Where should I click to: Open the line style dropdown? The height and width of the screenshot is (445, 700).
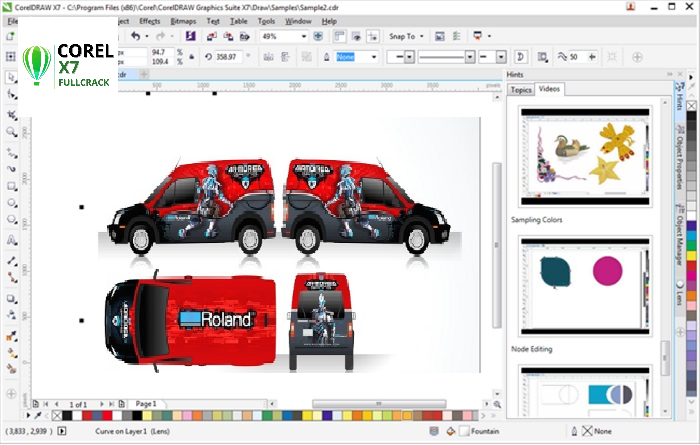click(x=470, y=57)
